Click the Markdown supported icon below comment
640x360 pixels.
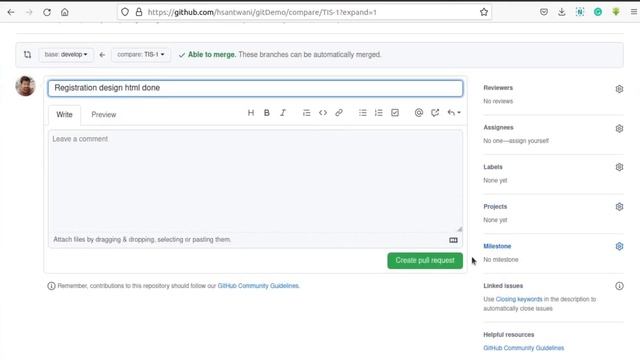[x=453, y=240]
